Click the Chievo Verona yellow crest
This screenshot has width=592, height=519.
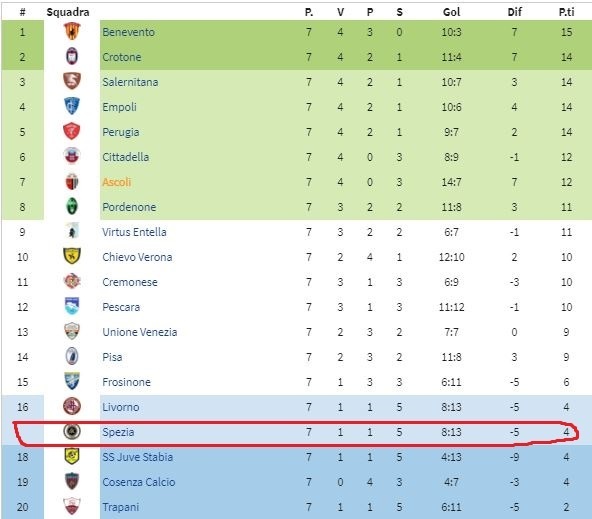click(72, 256)
